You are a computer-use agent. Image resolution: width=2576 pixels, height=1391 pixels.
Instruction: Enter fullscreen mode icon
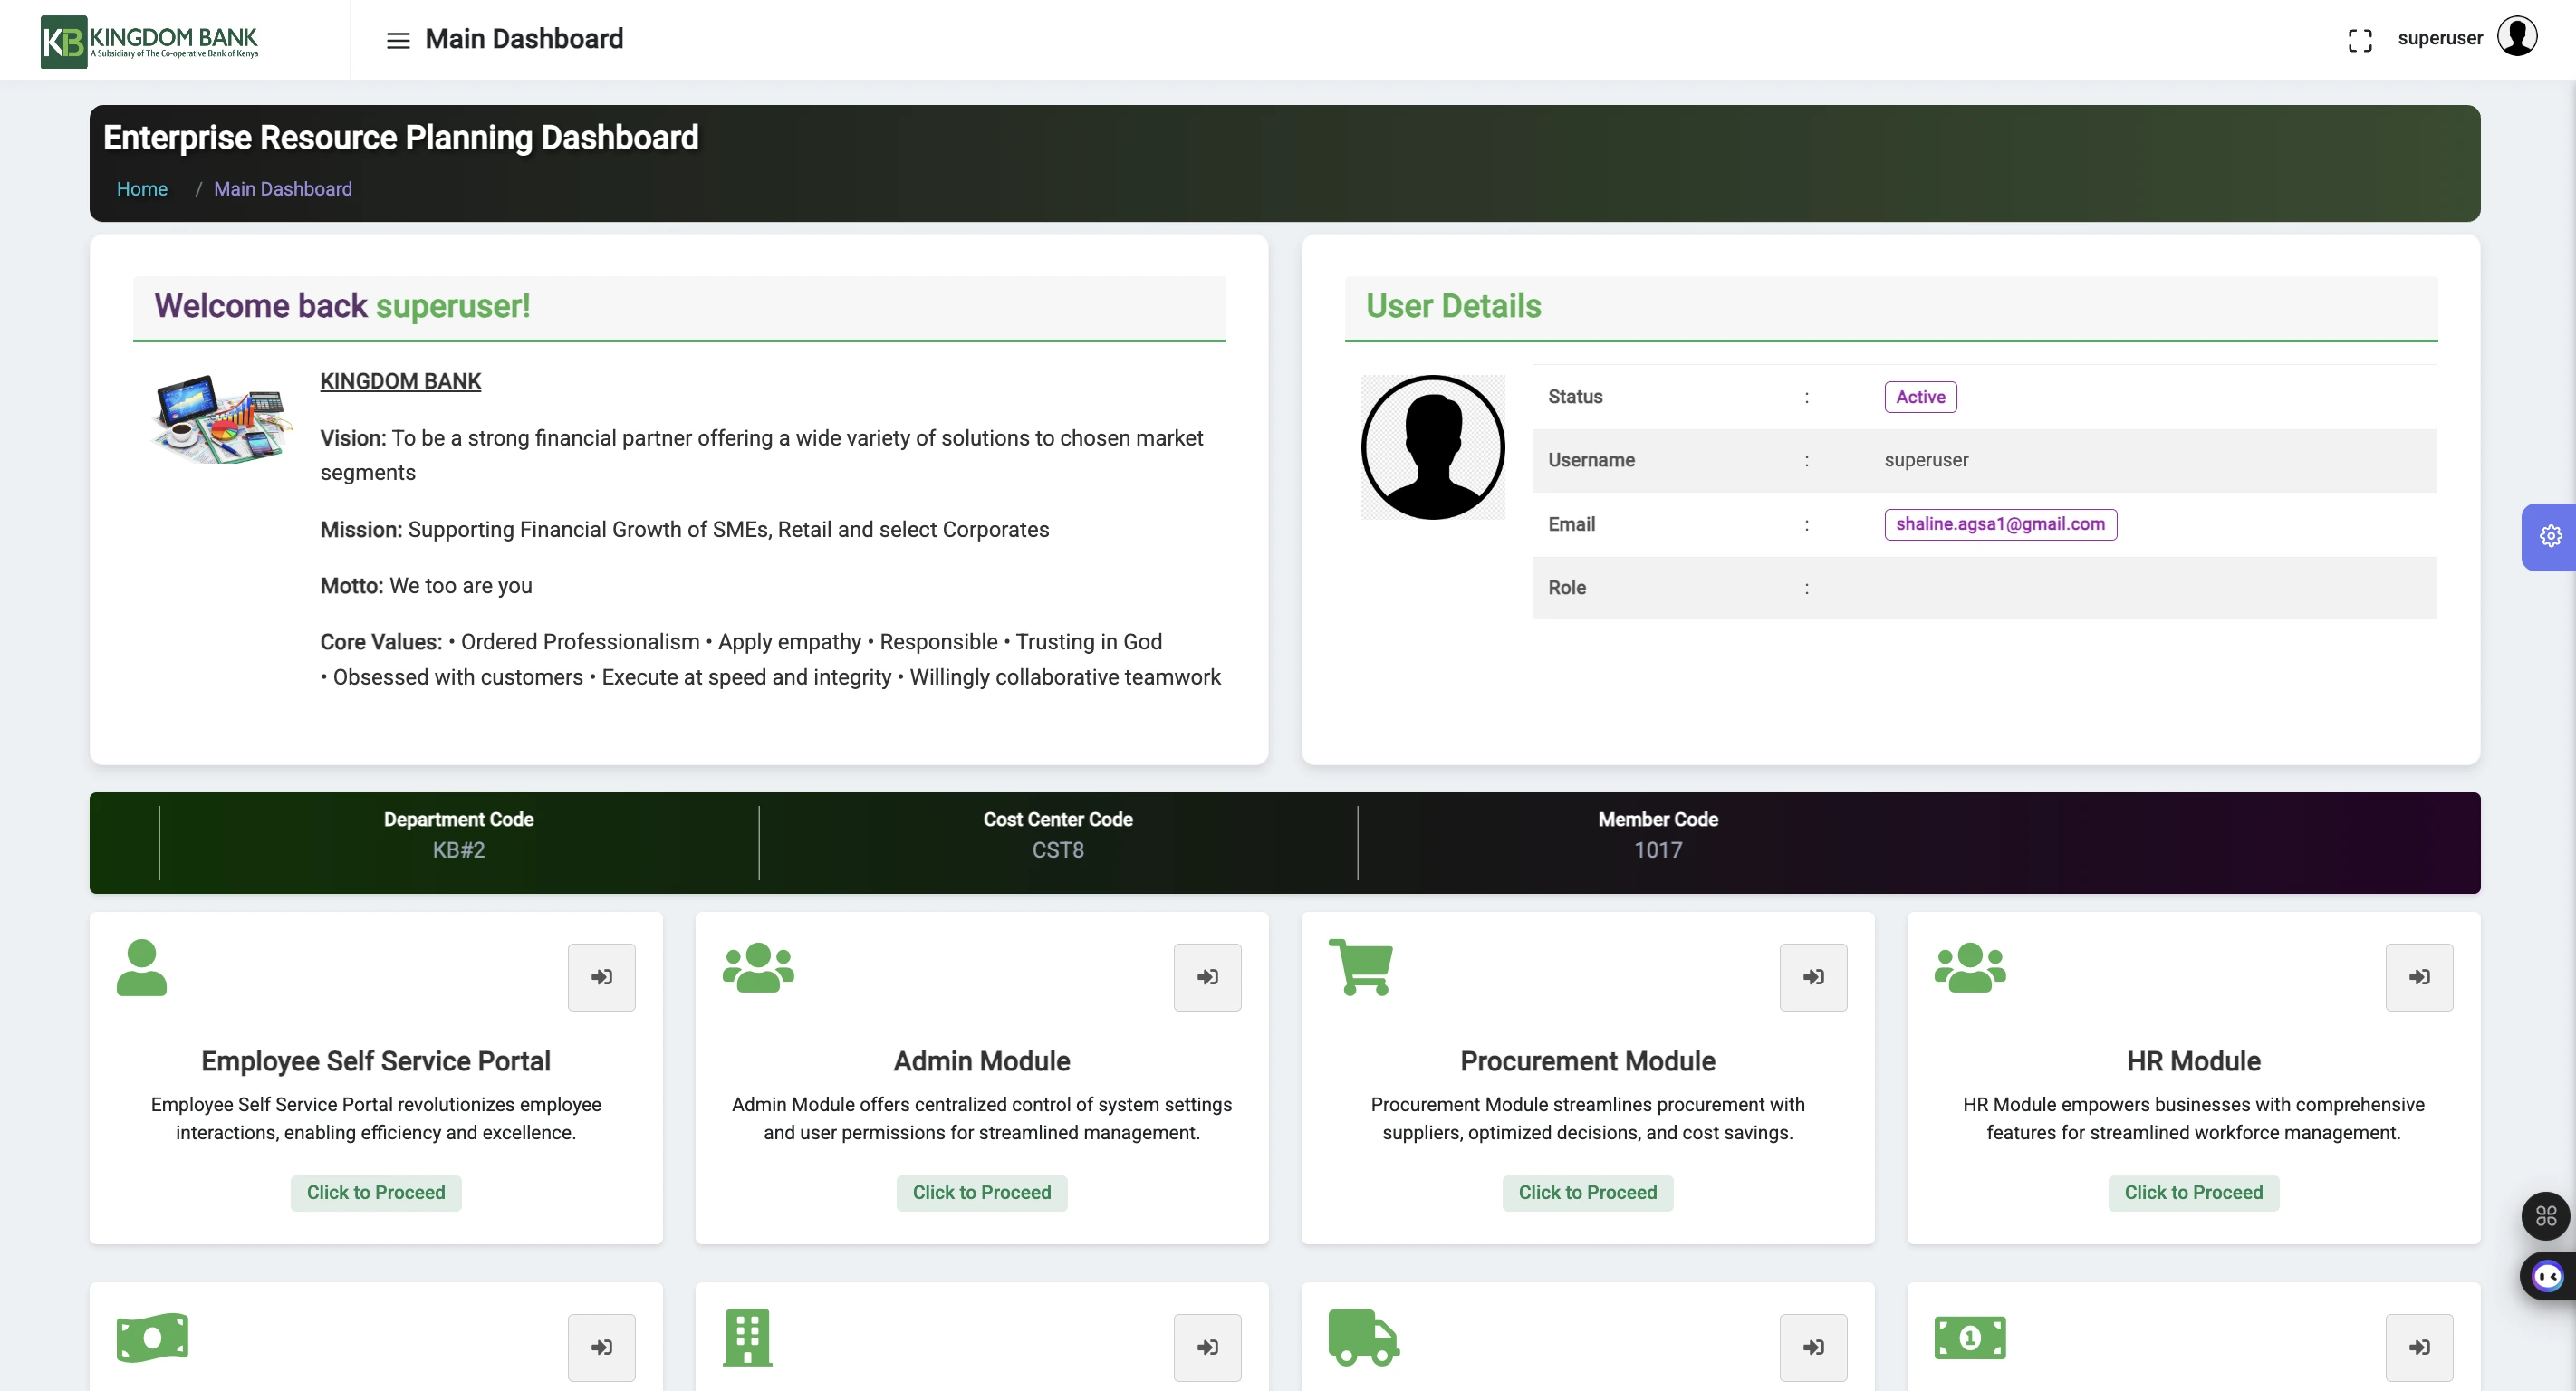pyautogui.click(x=2360, y=40)
